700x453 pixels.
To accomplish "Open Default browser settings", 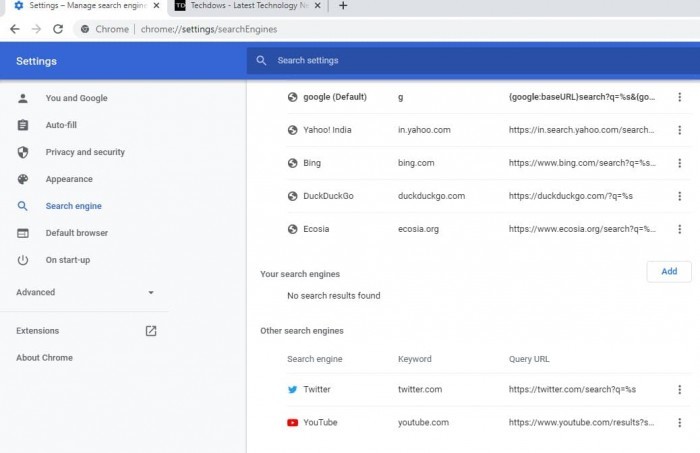I will [x=77, y=233].
